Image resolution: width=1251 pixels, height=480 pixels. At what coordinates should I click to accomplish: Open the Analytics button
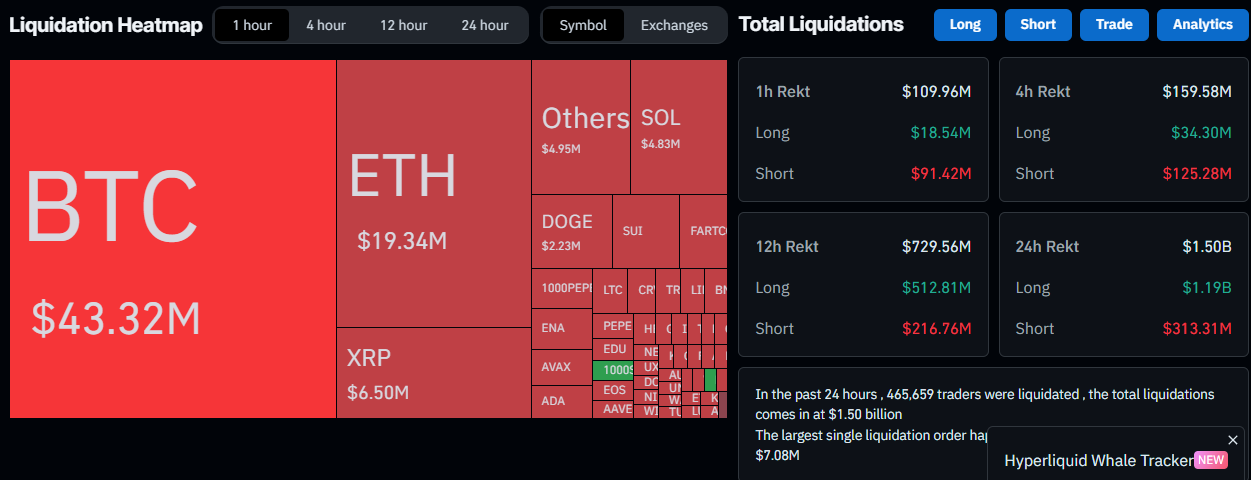click(x=1202, y=25)
